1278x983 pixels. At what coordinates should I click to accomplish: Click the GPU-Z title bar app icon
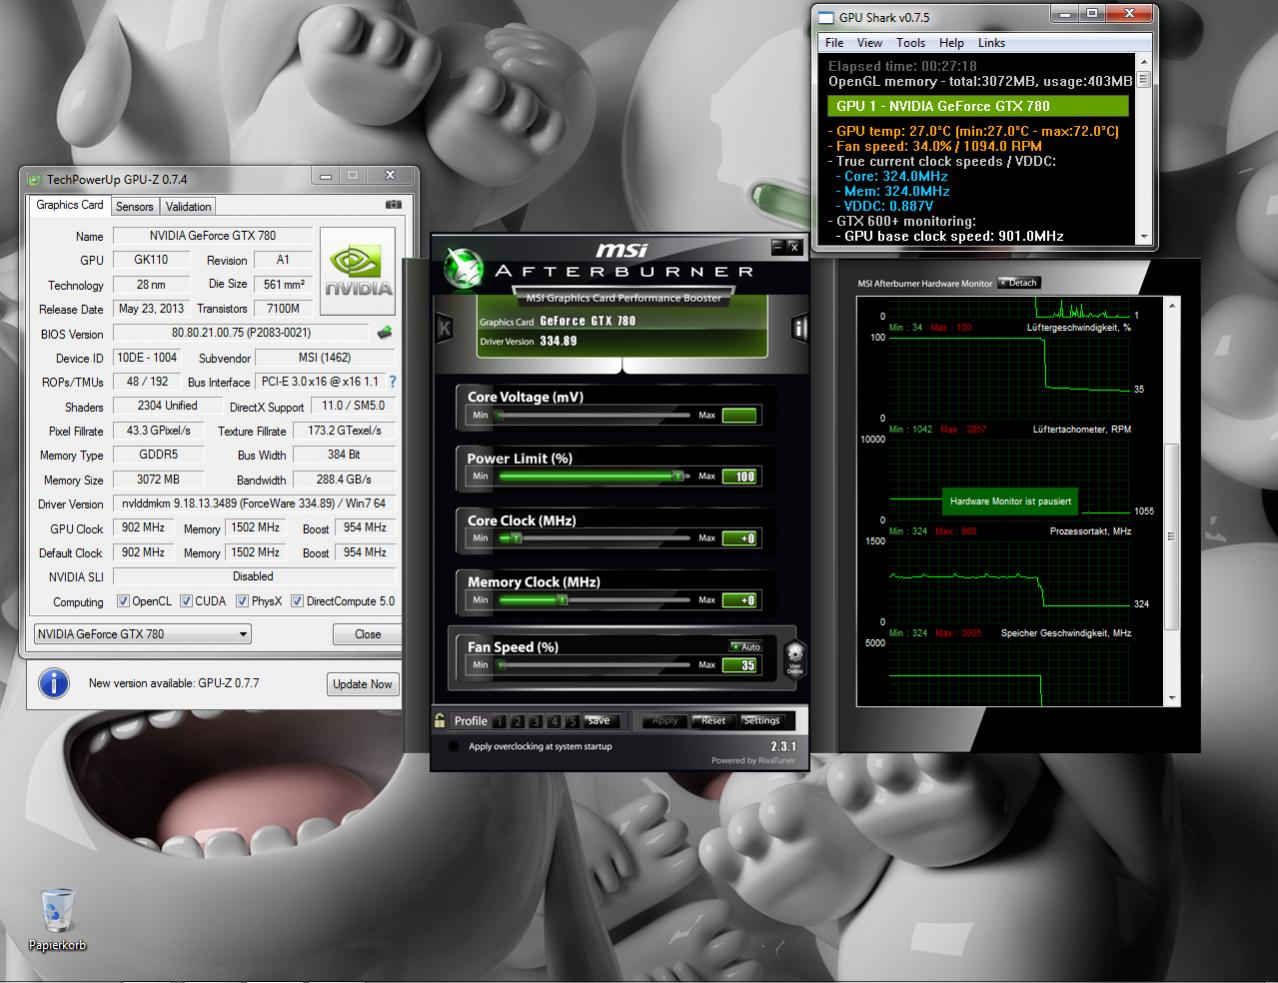pyautogui.click(x=34, y=180)
